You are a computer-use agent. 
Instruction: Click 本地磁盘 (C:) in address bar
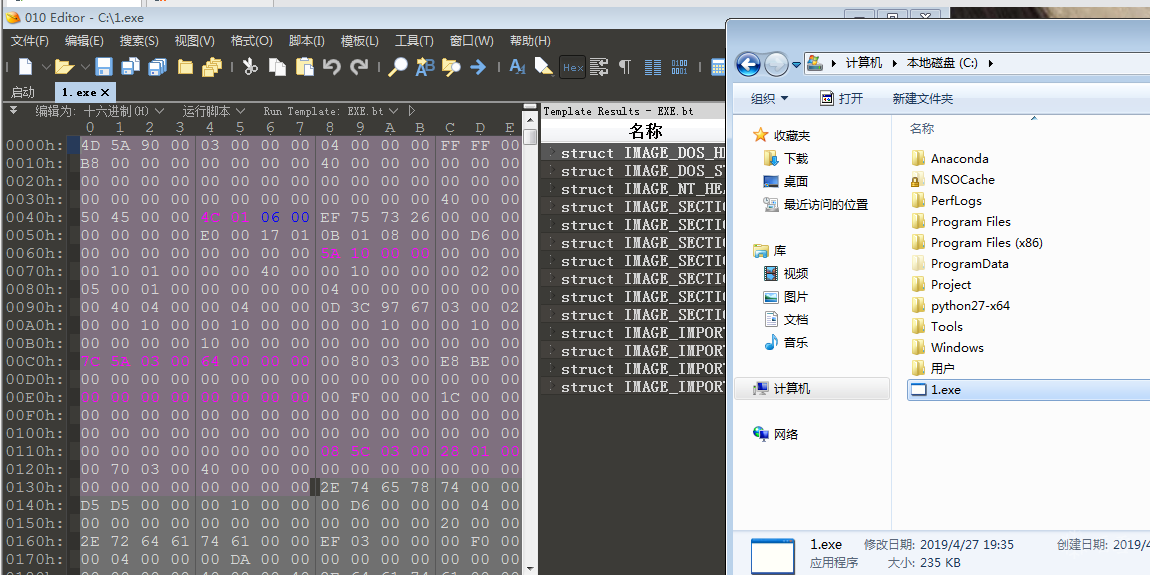pyautogui.click(x=942, y=63)
